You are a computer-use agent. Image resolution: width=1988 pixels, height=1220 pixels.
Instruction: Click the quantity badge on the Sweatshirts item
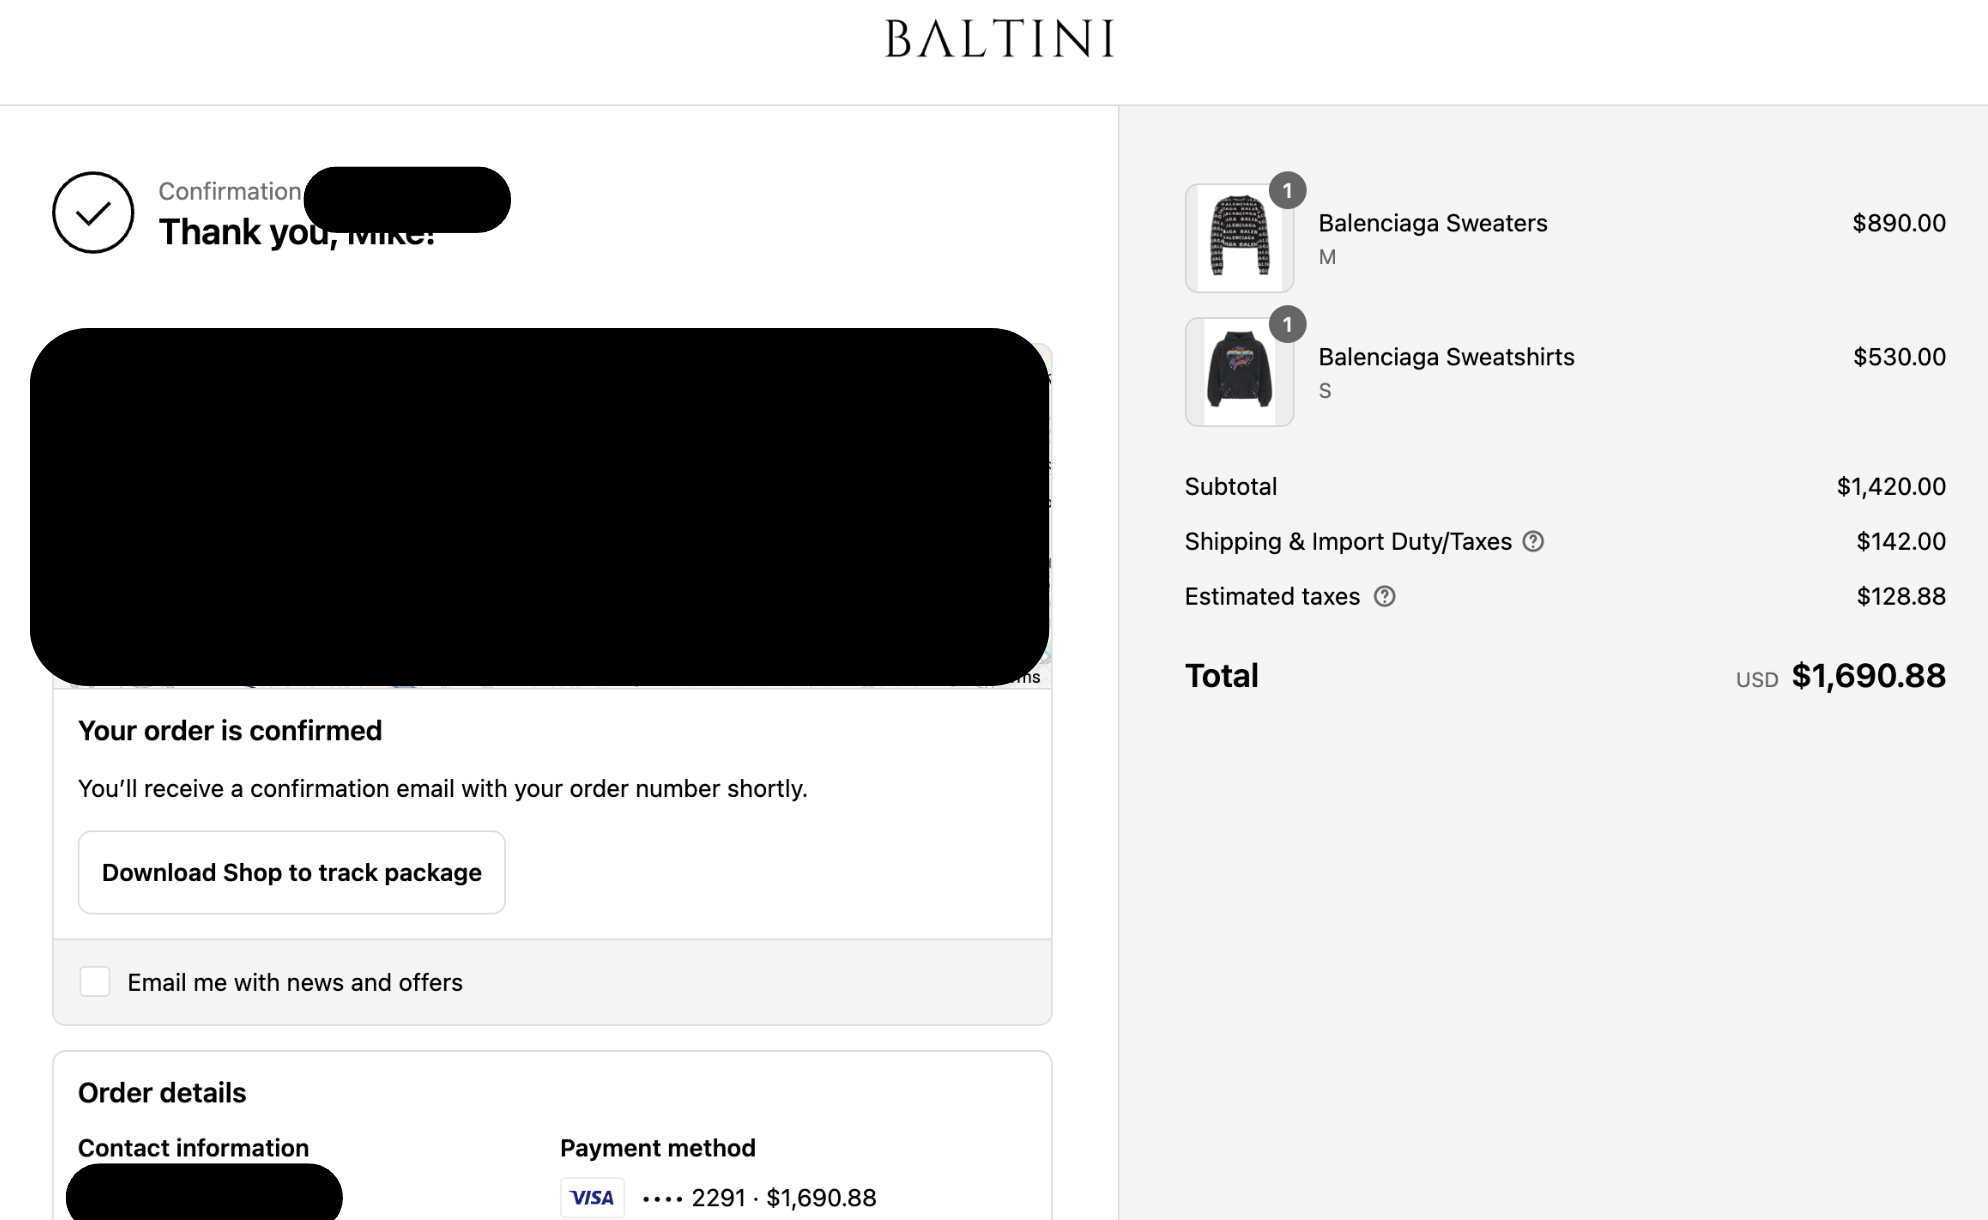(x=1287, y=324)
